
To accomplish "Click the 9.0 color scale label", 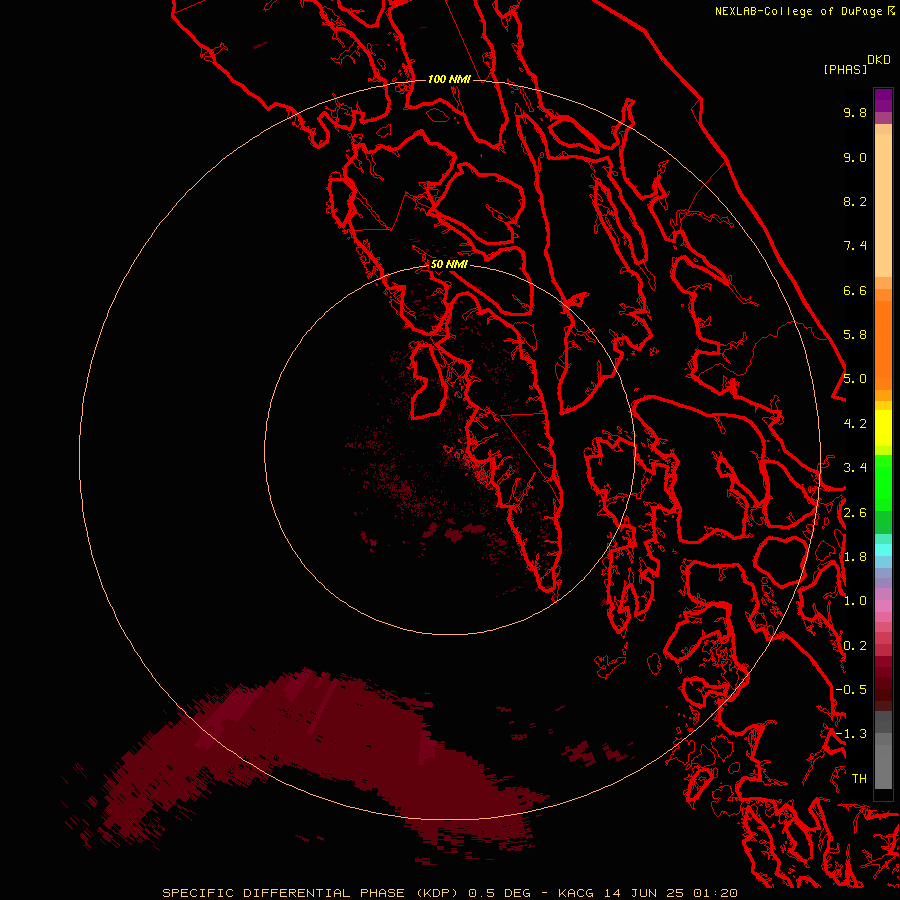I will pyautogui.click(x=855, y=157).
